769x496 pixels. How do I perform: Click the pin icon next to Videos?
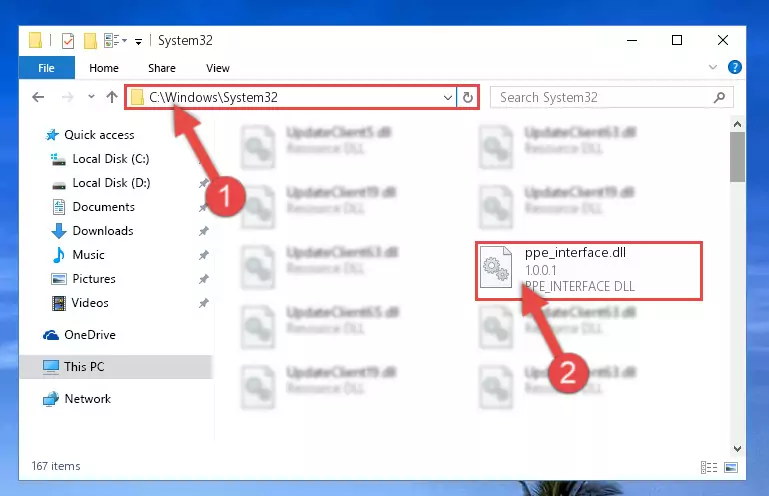(x=204, y=303)
